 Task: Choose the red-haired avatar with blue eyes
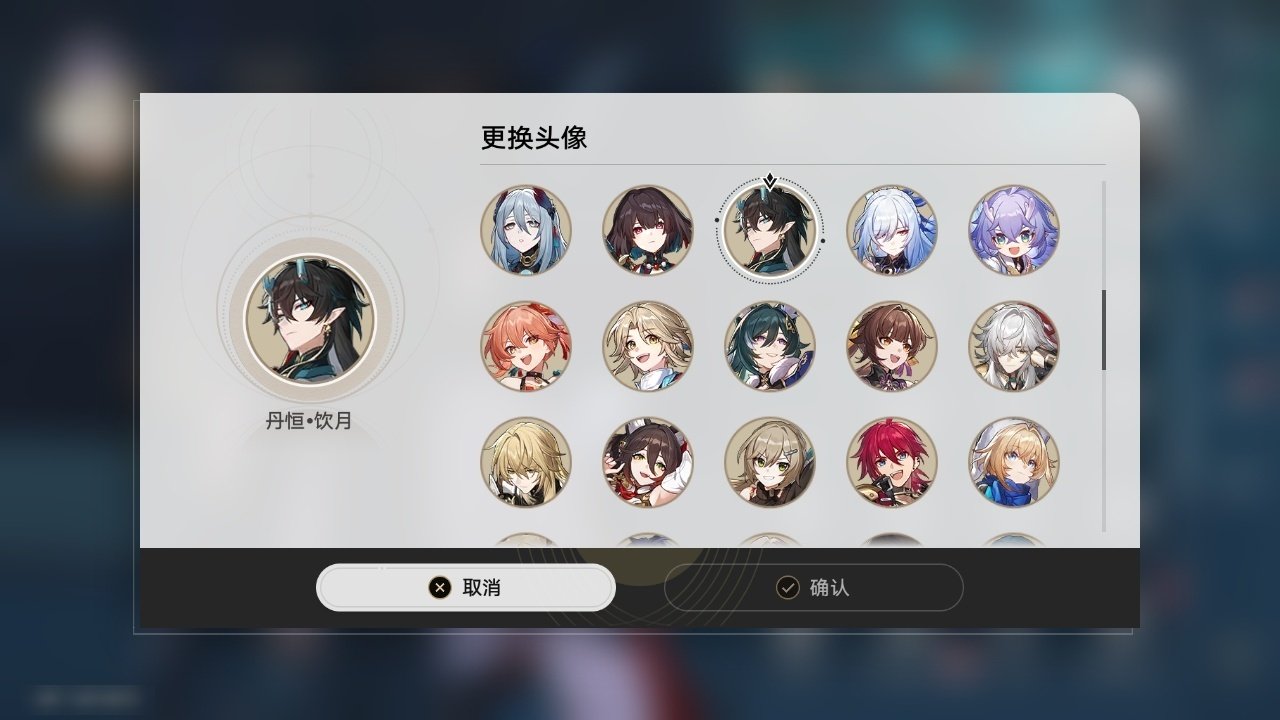892,462
